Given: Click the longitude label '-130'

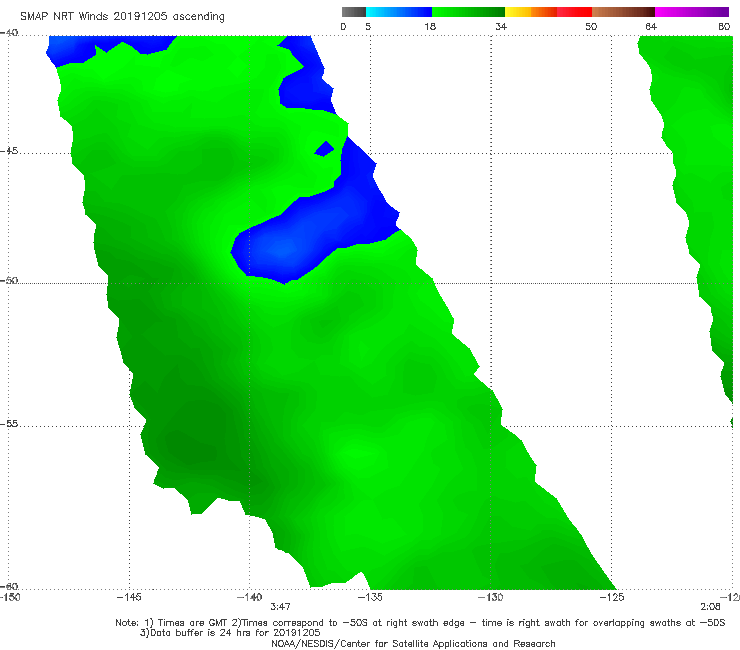Looking at the screenshot, I should coord(491,597).
